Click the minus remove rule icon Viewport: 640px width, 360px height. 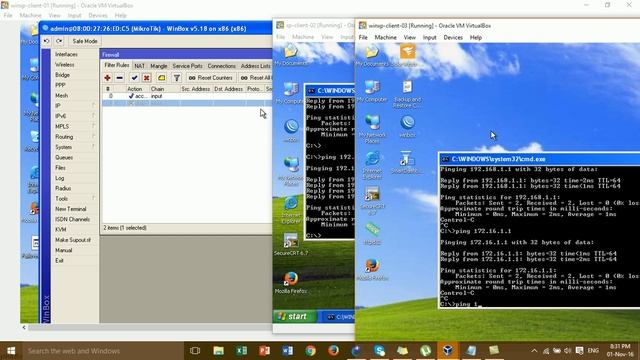(120, 78)
